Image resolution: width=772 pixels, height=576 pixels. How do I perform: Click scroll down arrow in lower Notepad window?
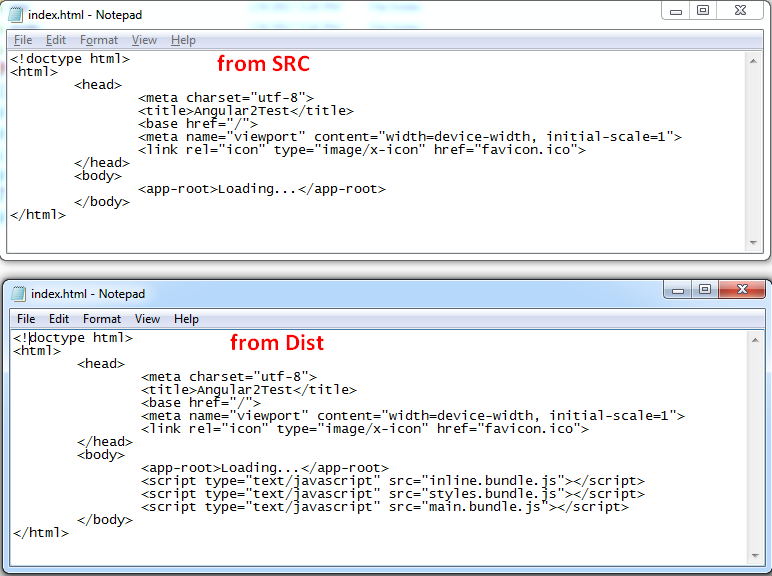click(x=755, y=556)
